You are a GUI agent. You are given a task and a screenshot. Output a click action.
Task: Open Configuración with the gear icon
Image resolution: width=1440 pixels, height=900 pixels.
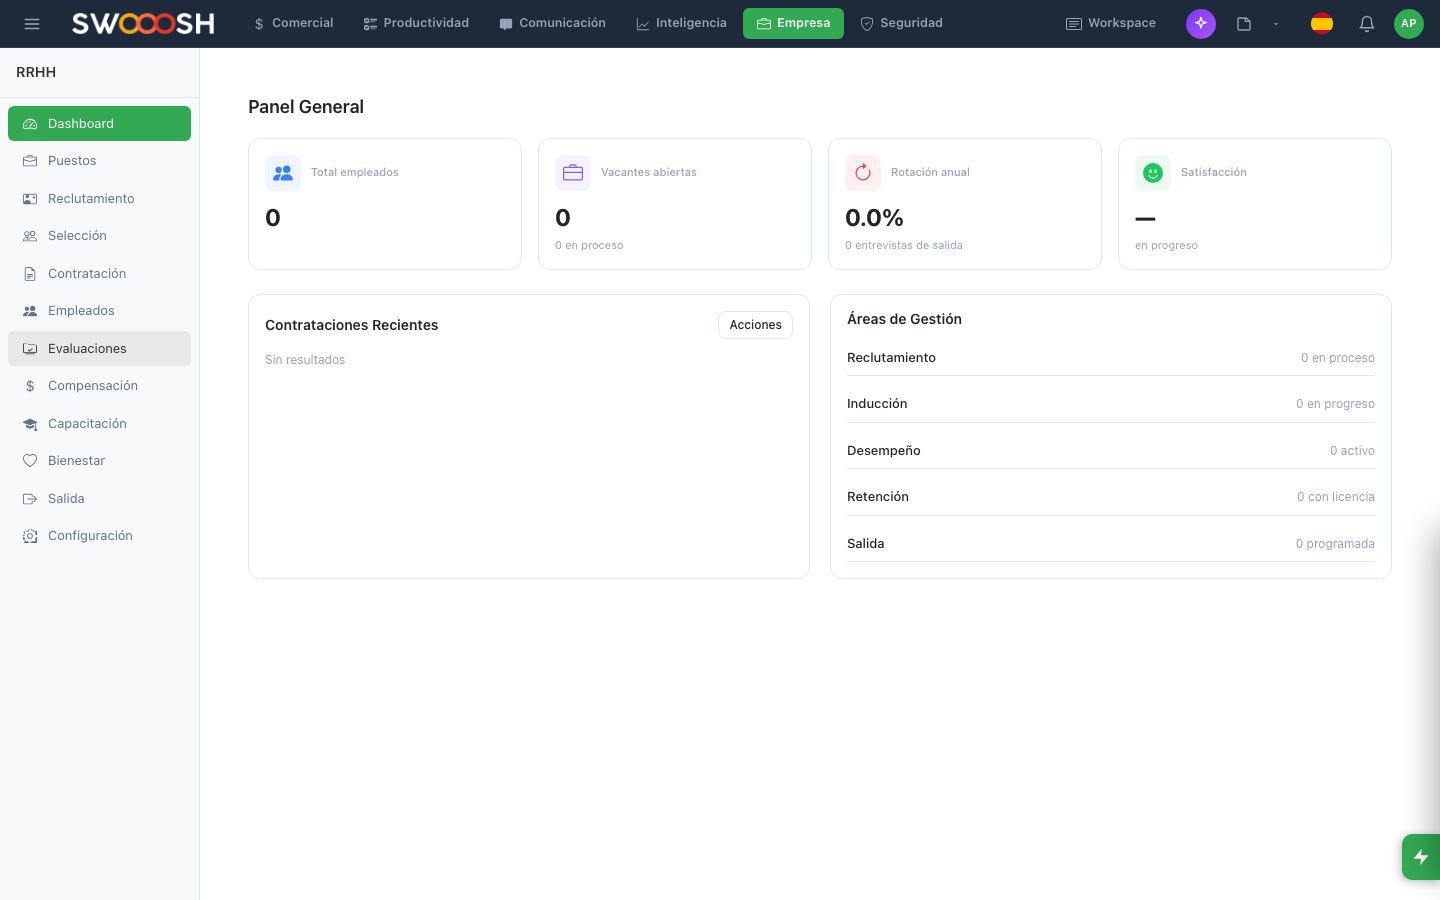click(x=30, y=535)
